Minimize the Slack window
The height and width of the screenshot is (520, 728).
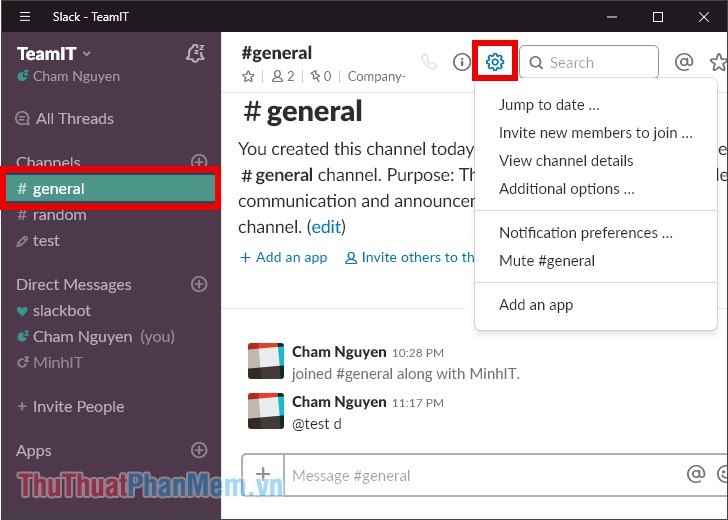point(612,17)
